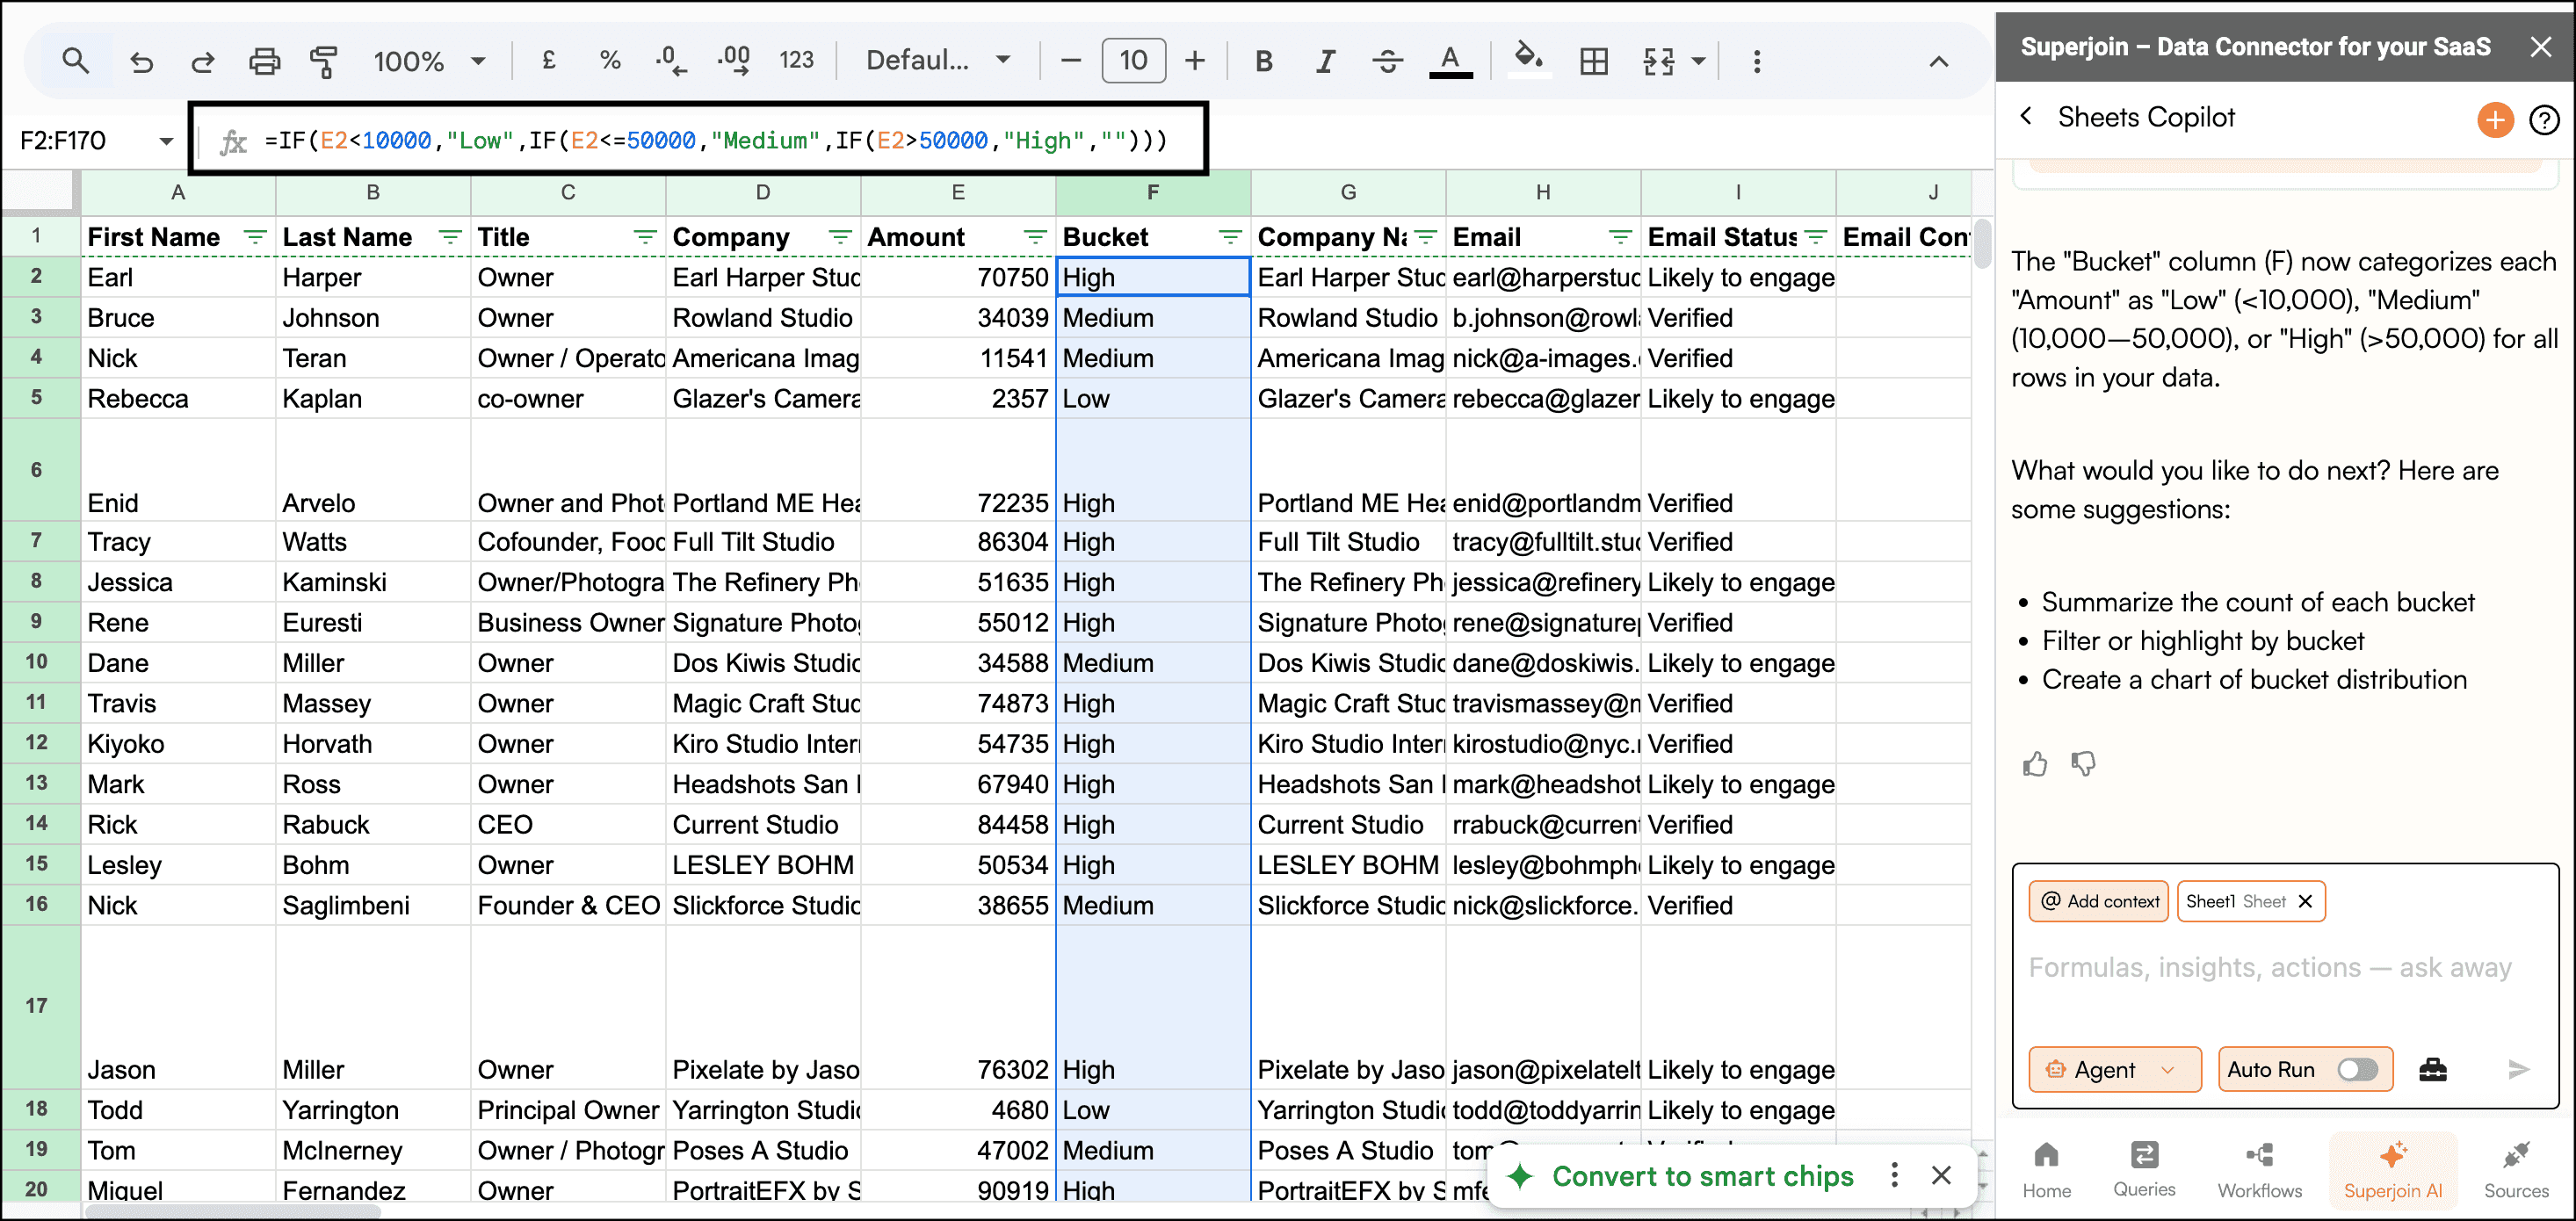This screenshot has width=2576, height=1221.
Task: Toggle strikethrough formatting
Action: (1388, 62)
